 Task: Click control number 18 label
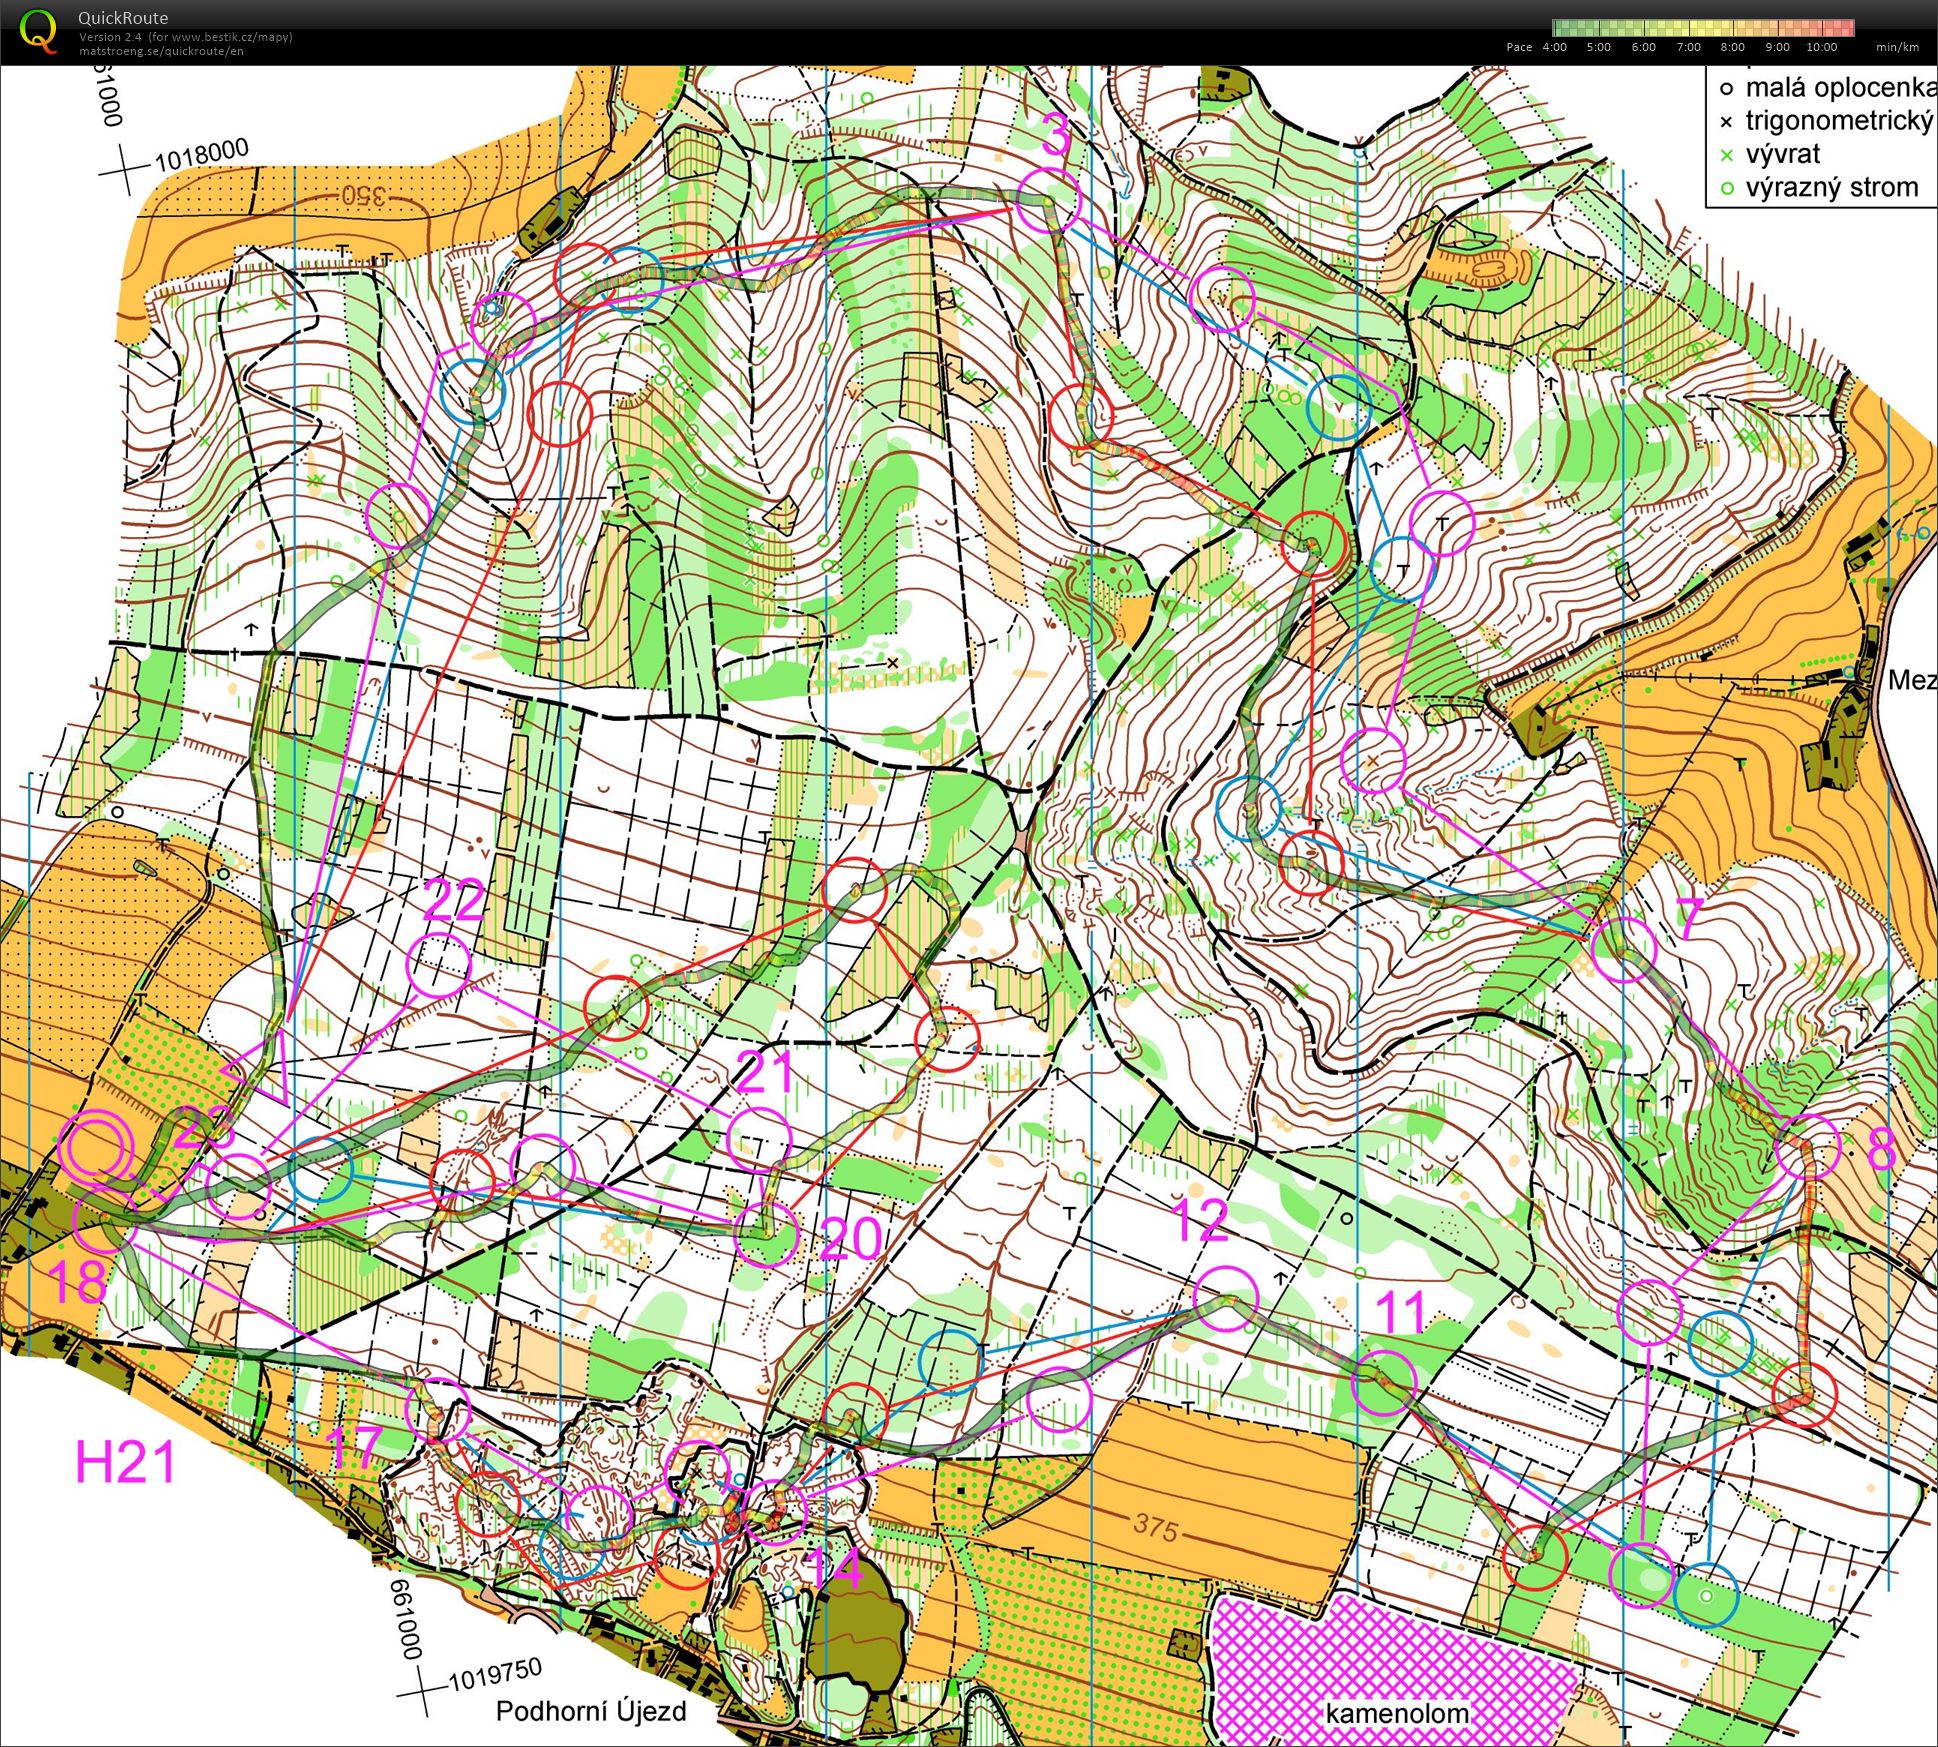77,1283
